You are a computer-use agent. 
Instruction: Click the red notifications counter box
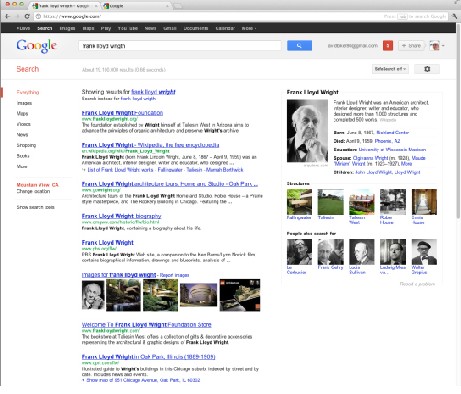pos(388,46)
